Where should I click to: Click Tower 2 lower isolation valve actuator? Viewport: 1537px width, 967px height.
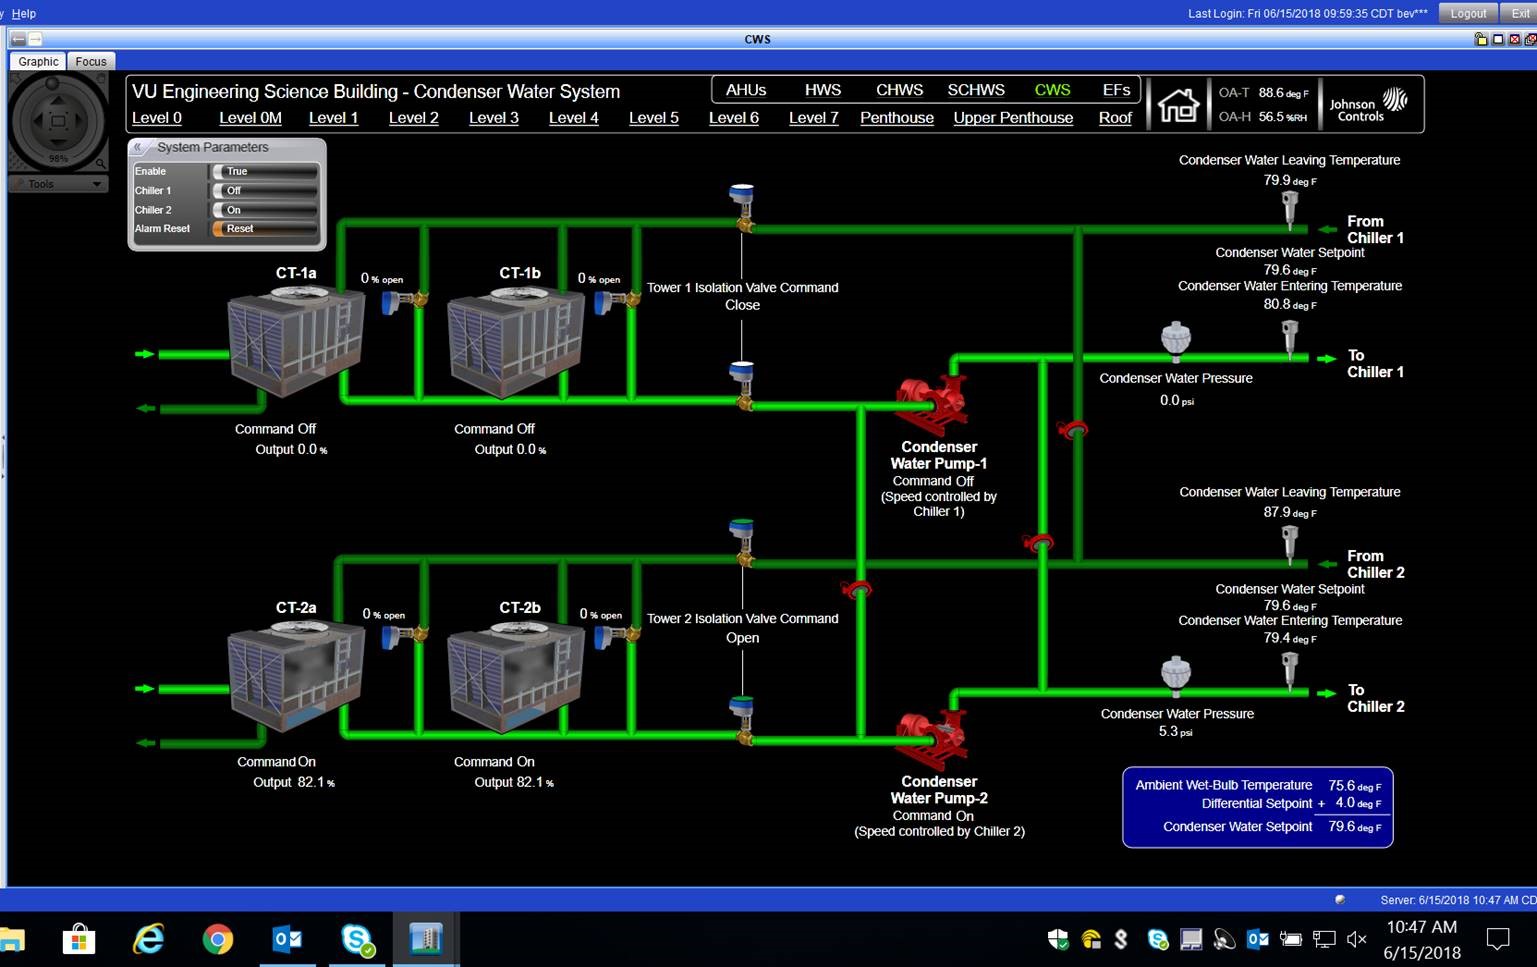click(x=742, y=720)
